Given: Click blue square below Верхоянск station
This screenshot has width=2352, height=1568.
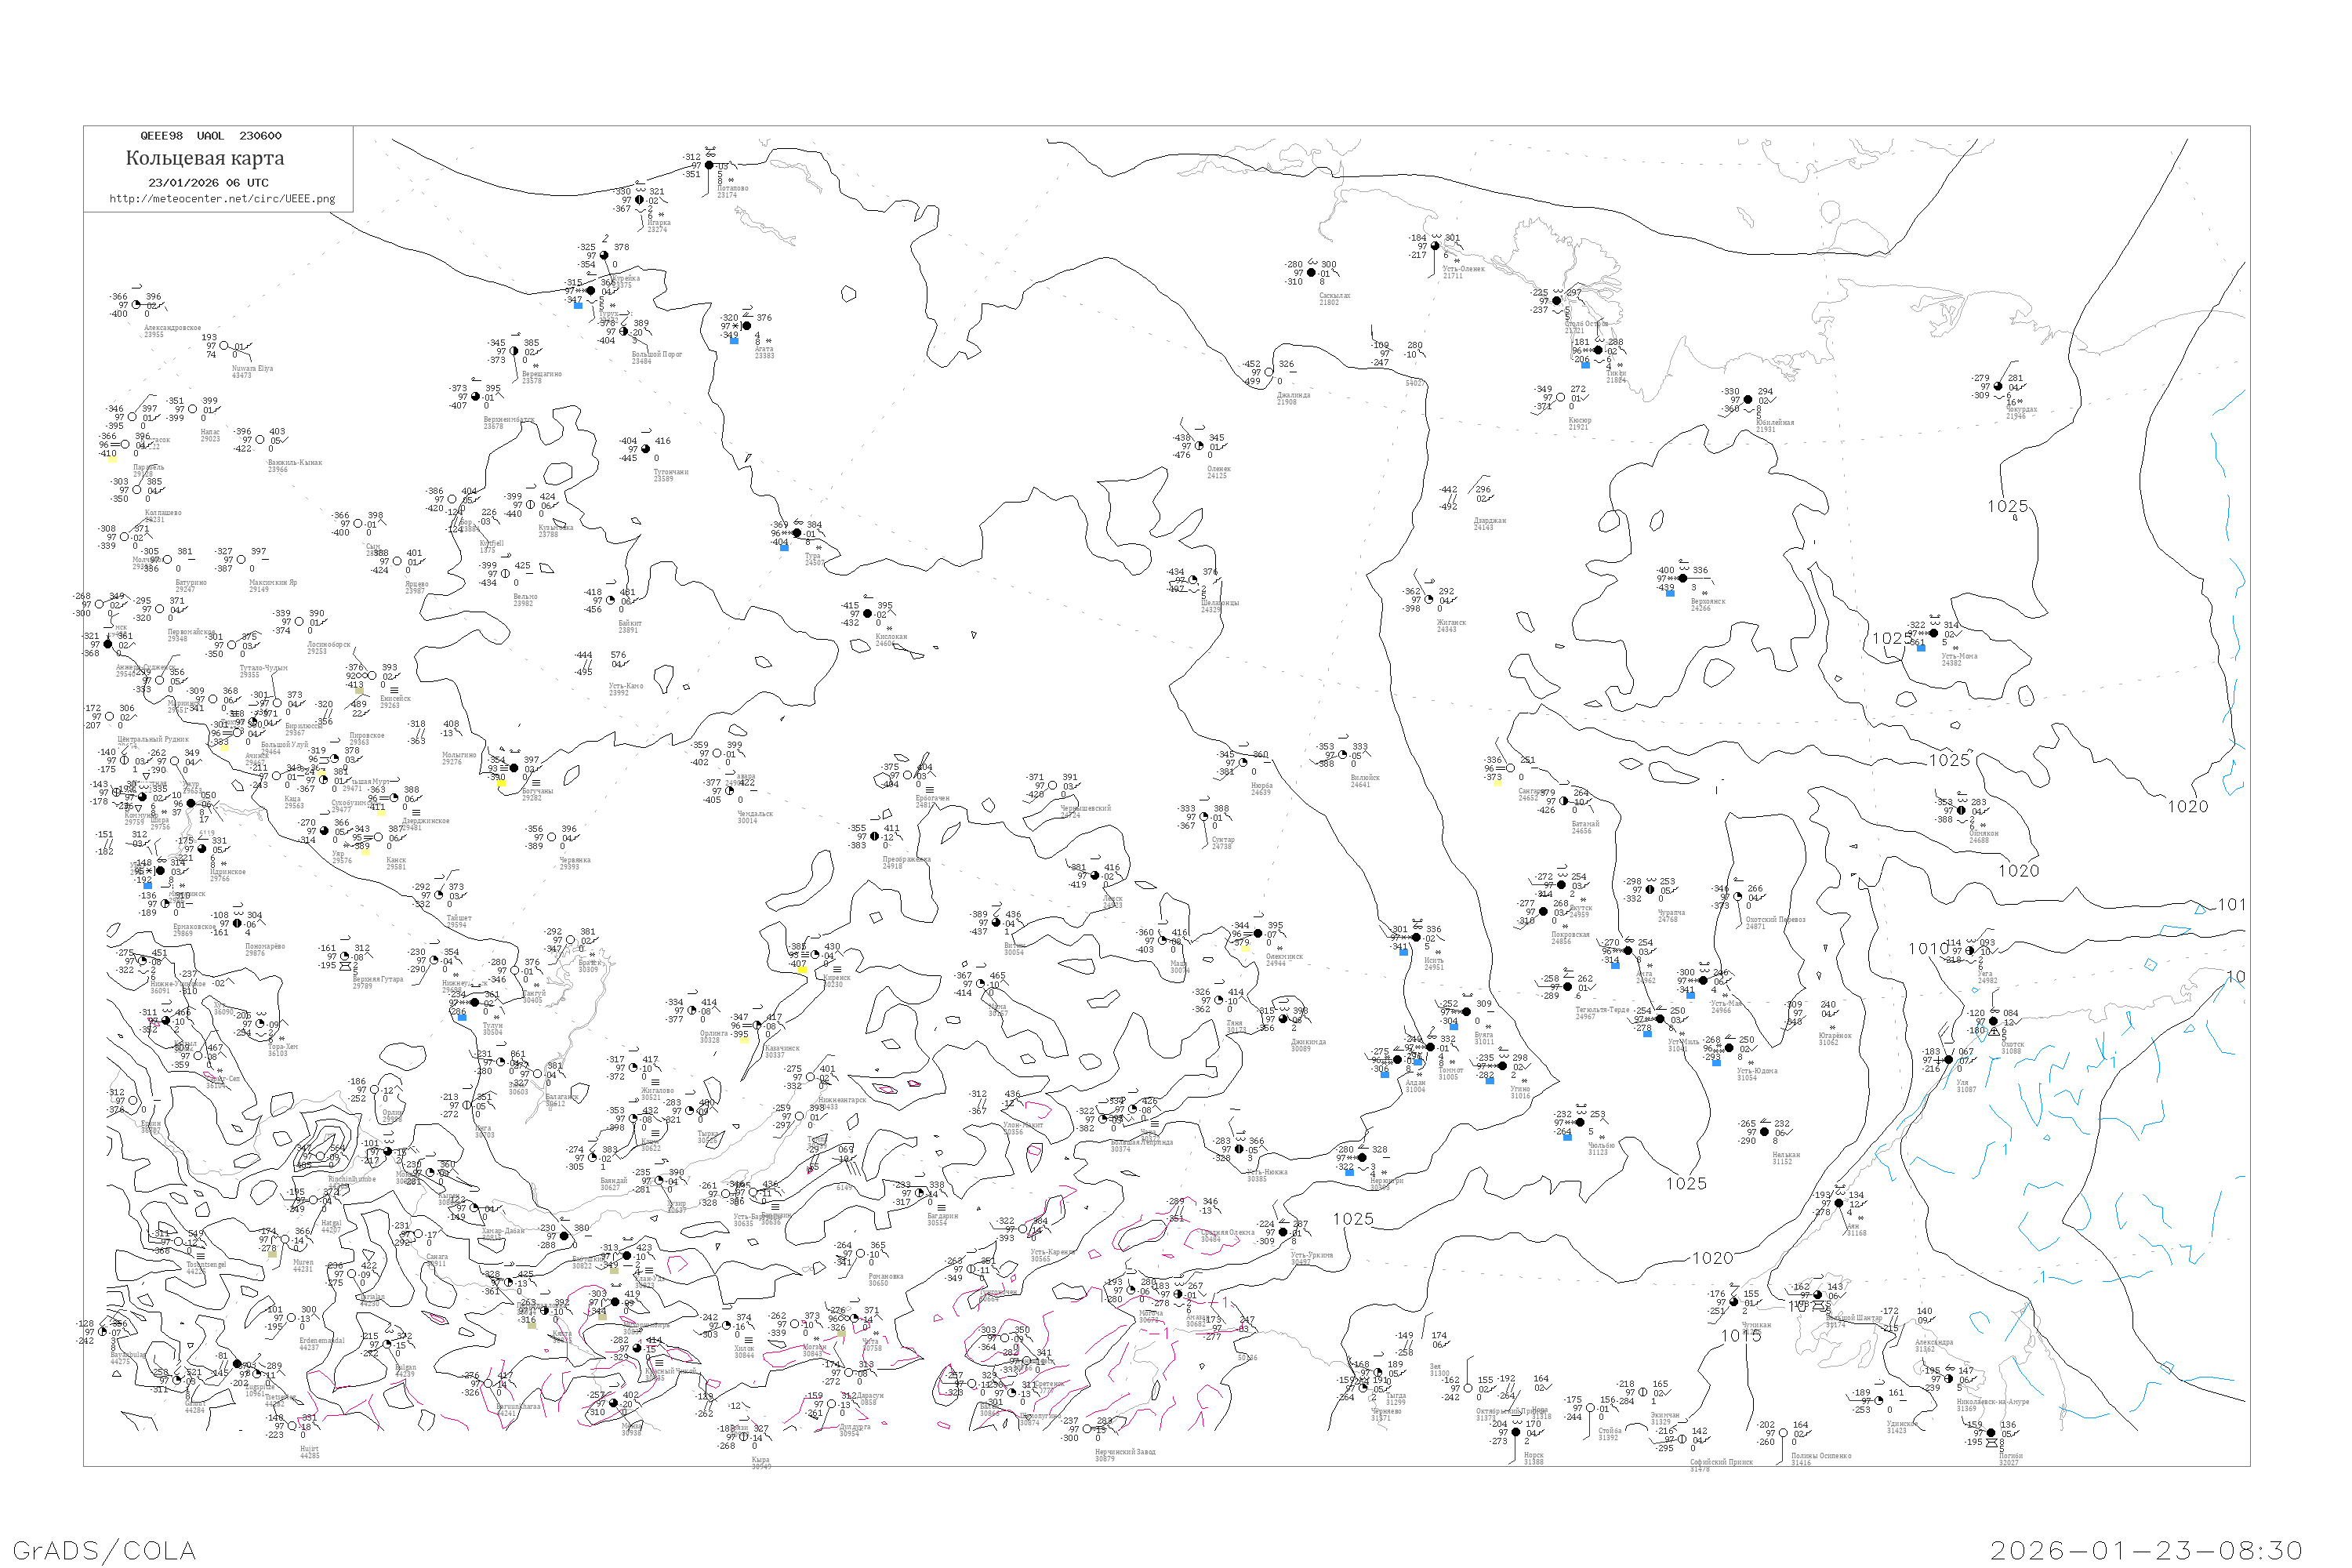Looking at the screenshot, I should [x=1670, y=593].
